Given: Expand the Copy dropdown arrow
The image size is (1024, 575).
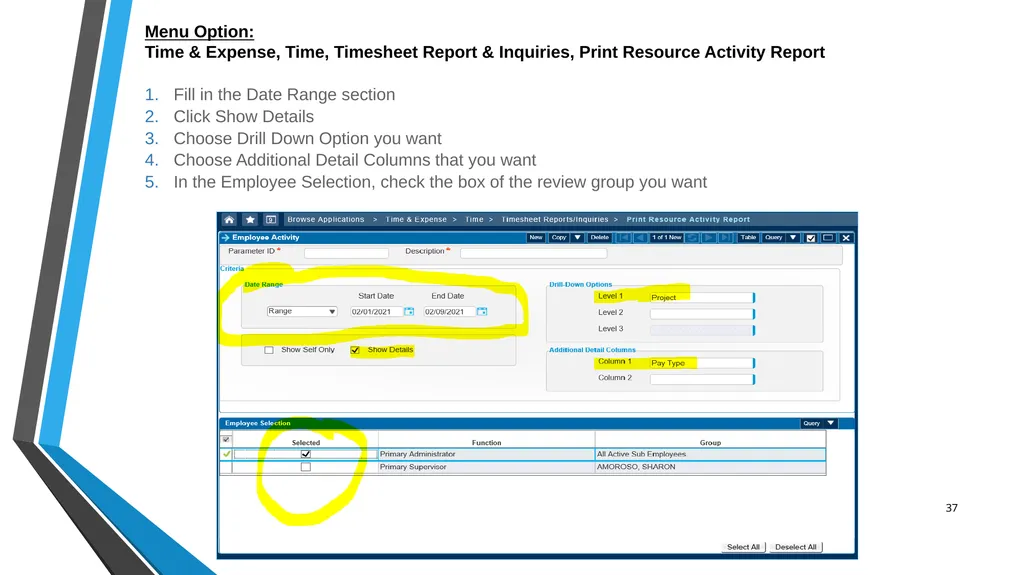Looking at the screenshot, I should click(577, 238).
